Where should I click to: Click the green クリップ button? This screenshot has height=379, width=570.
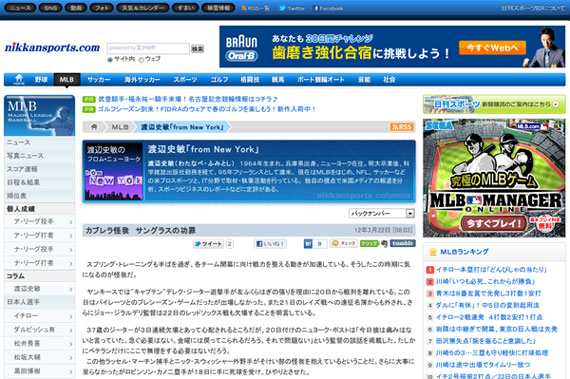(369, 243)
